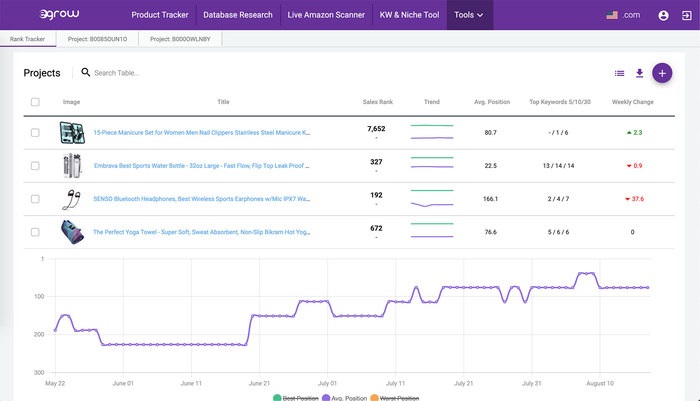Open the Product Tracker menu
The image size is (700, 401).
click(x=160, y=15)
